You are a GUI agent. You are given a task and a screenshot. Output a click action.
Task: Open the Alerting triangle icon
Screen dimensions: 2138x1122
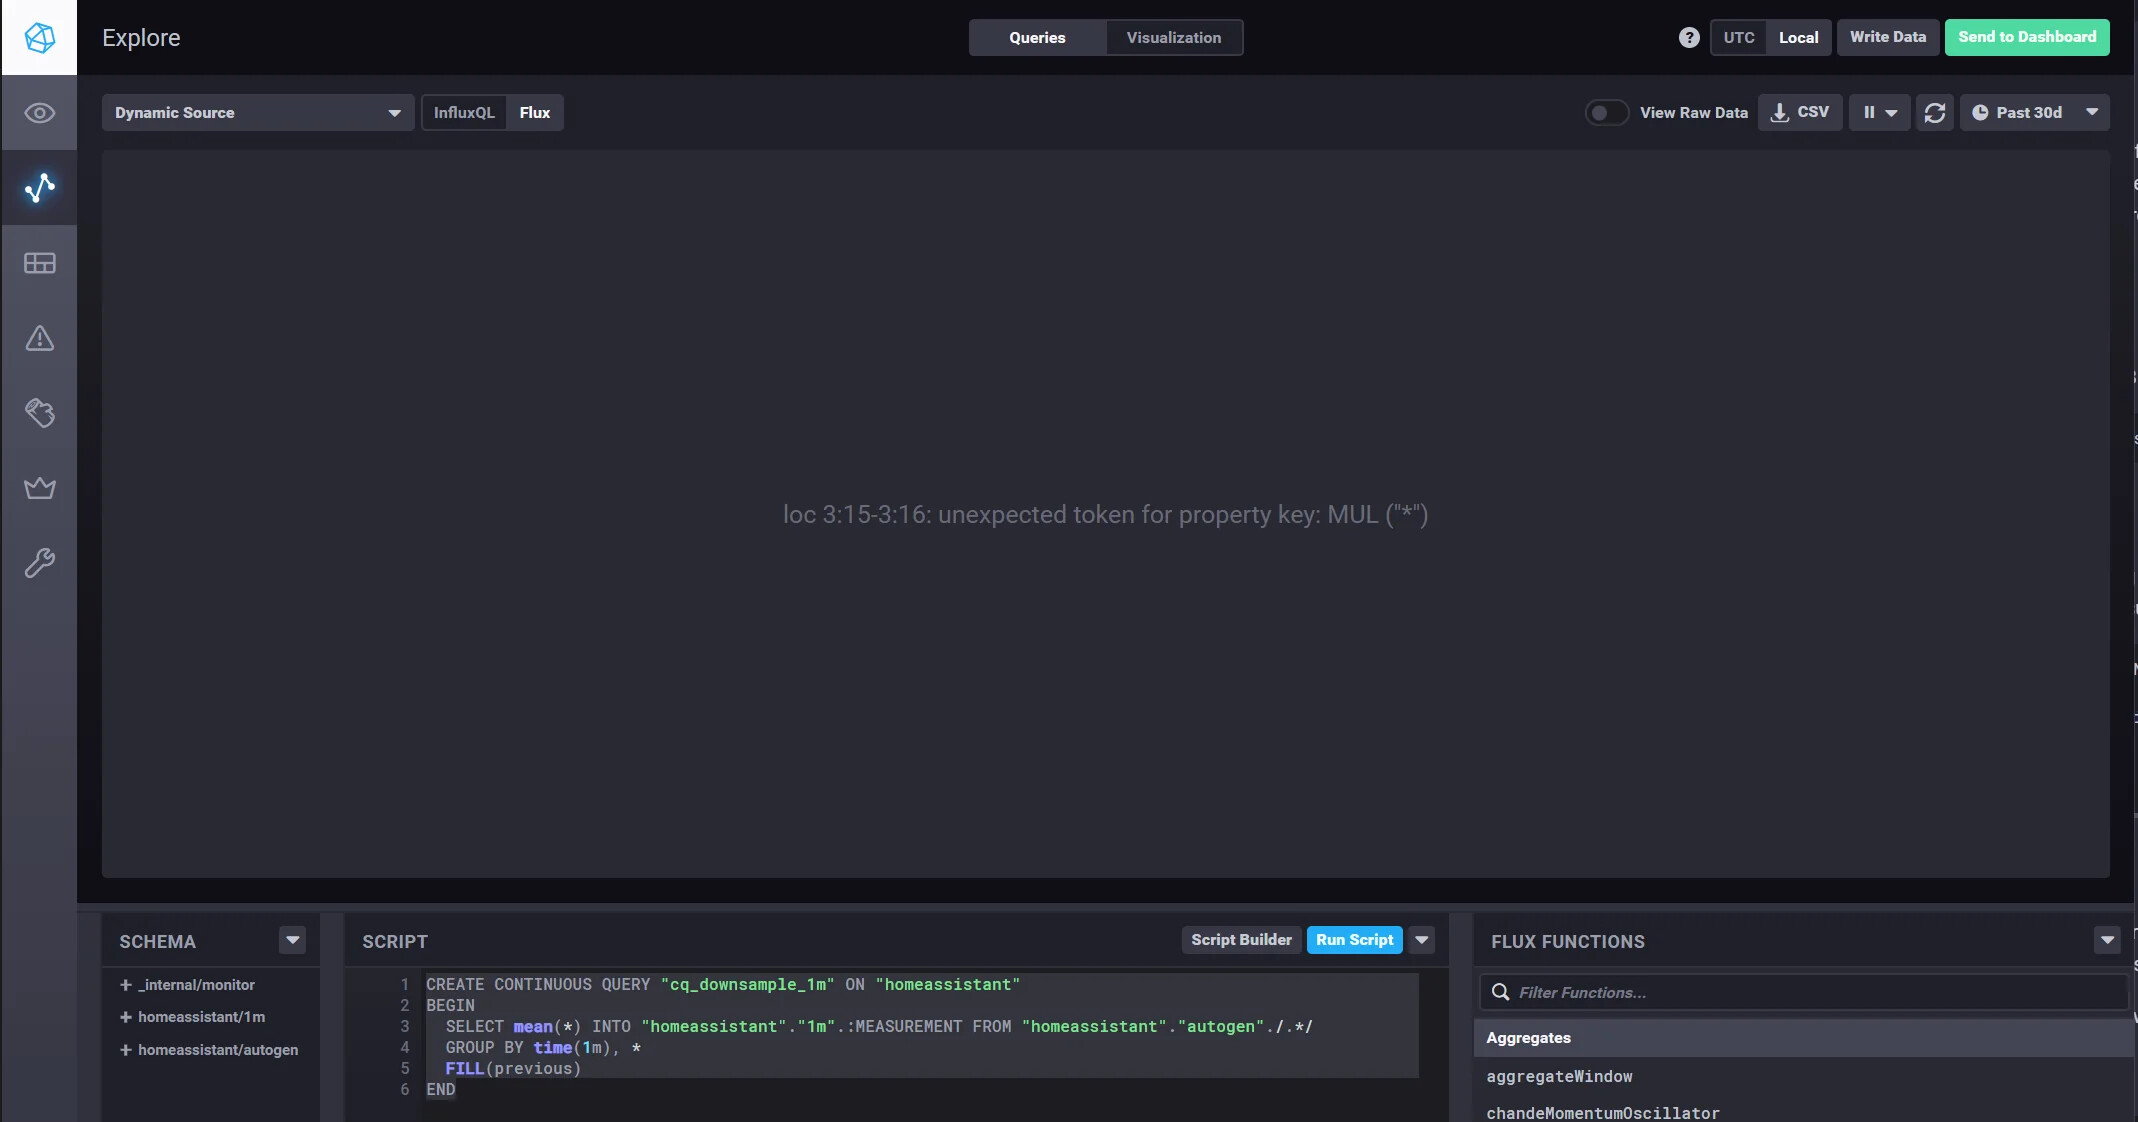click(39, 338)
